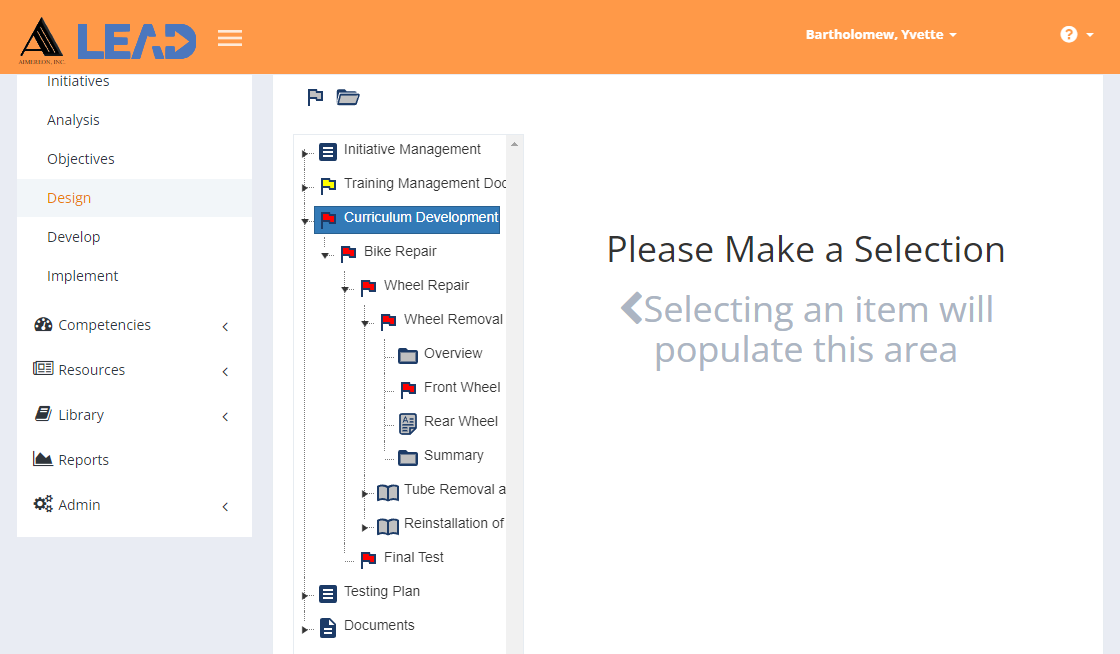Click folder icon beside Overview
Image resolution: width=1120 pixels, height=654 pixels.
click(408, 356)
